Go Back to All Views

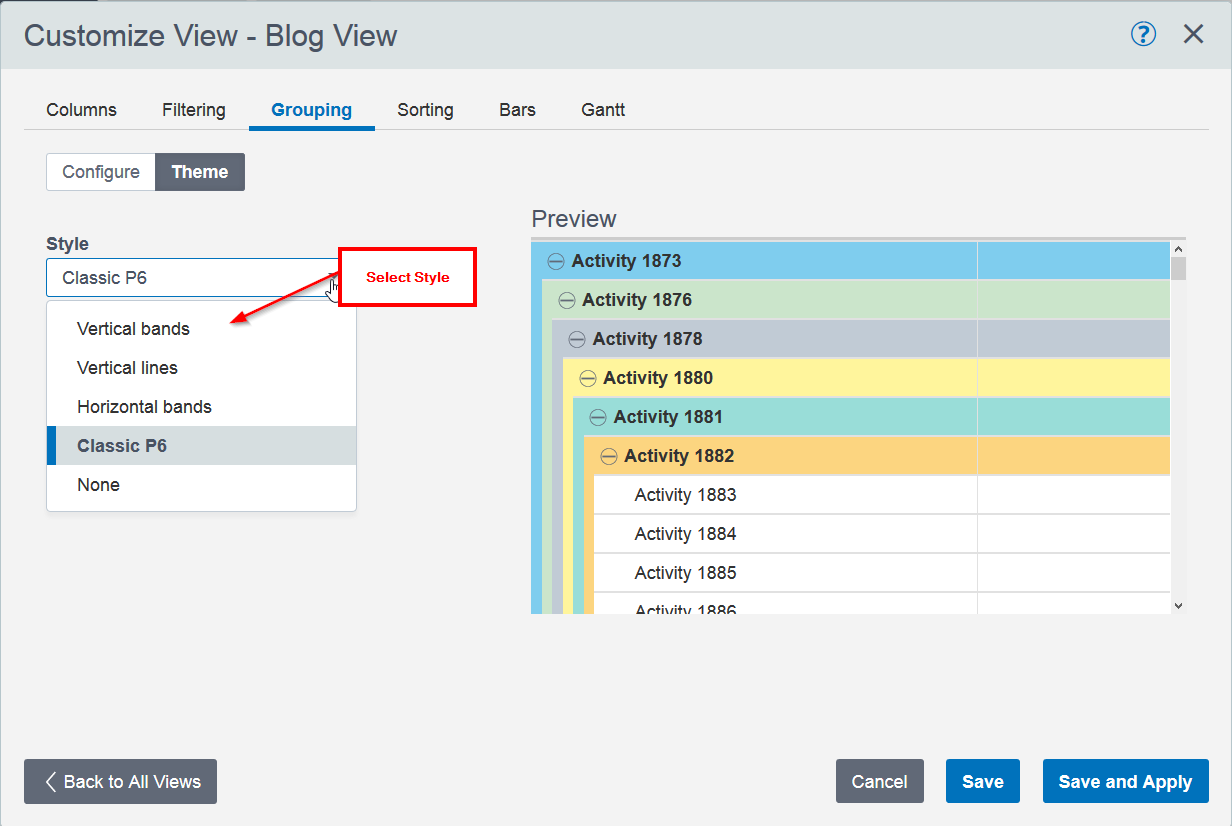[121, 782]
